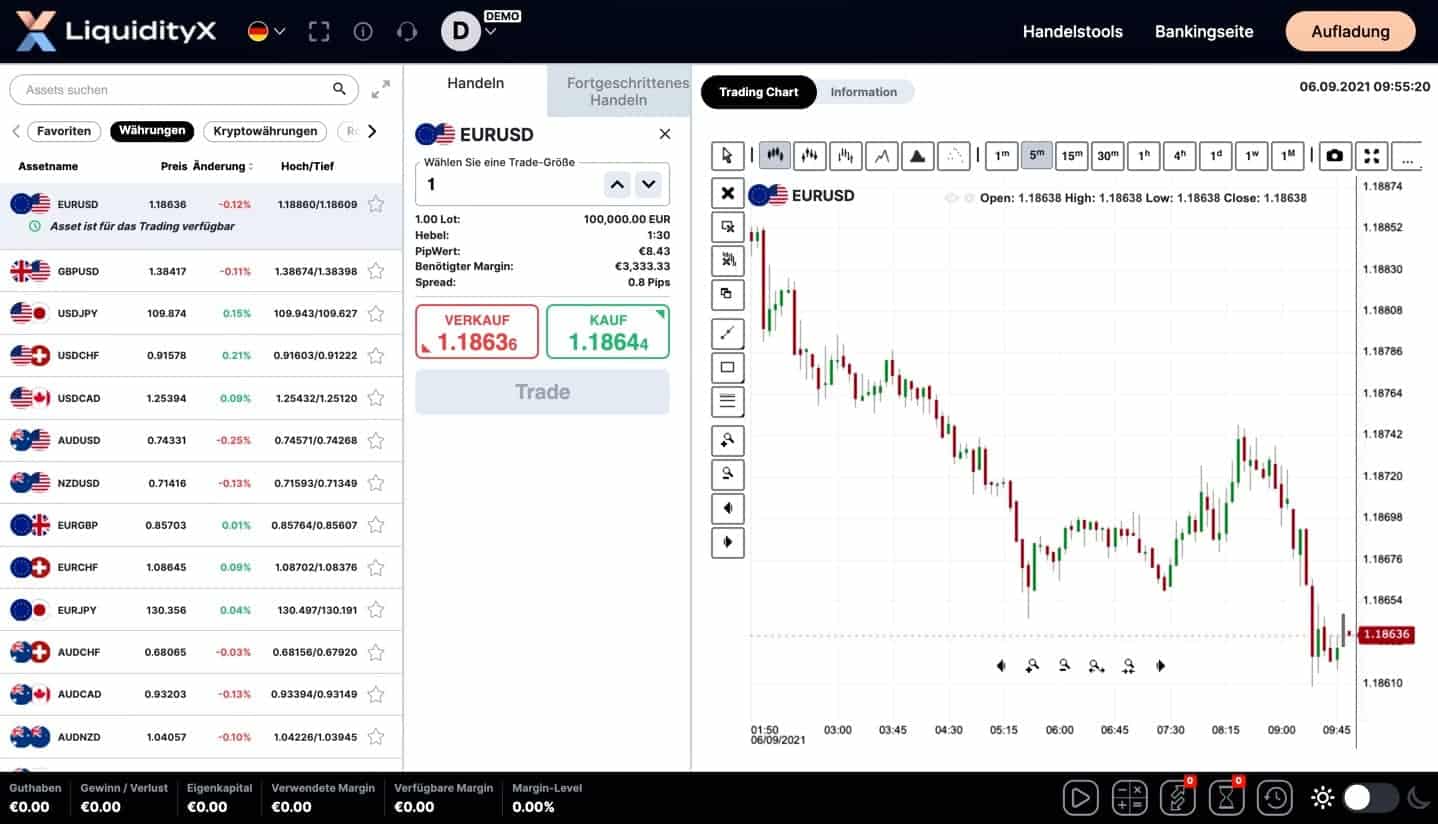Image resolution: width=1438 pixels, height=824 pixels.
Task: Take a chart snapshot with the camera icon
Action: click(1334, 155)
